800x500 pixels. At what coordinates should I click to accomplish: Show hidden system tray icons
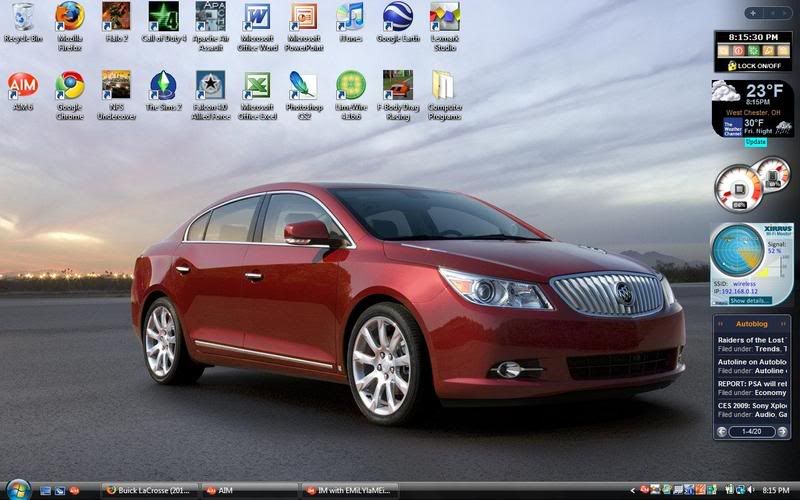(x=634, y=491)
